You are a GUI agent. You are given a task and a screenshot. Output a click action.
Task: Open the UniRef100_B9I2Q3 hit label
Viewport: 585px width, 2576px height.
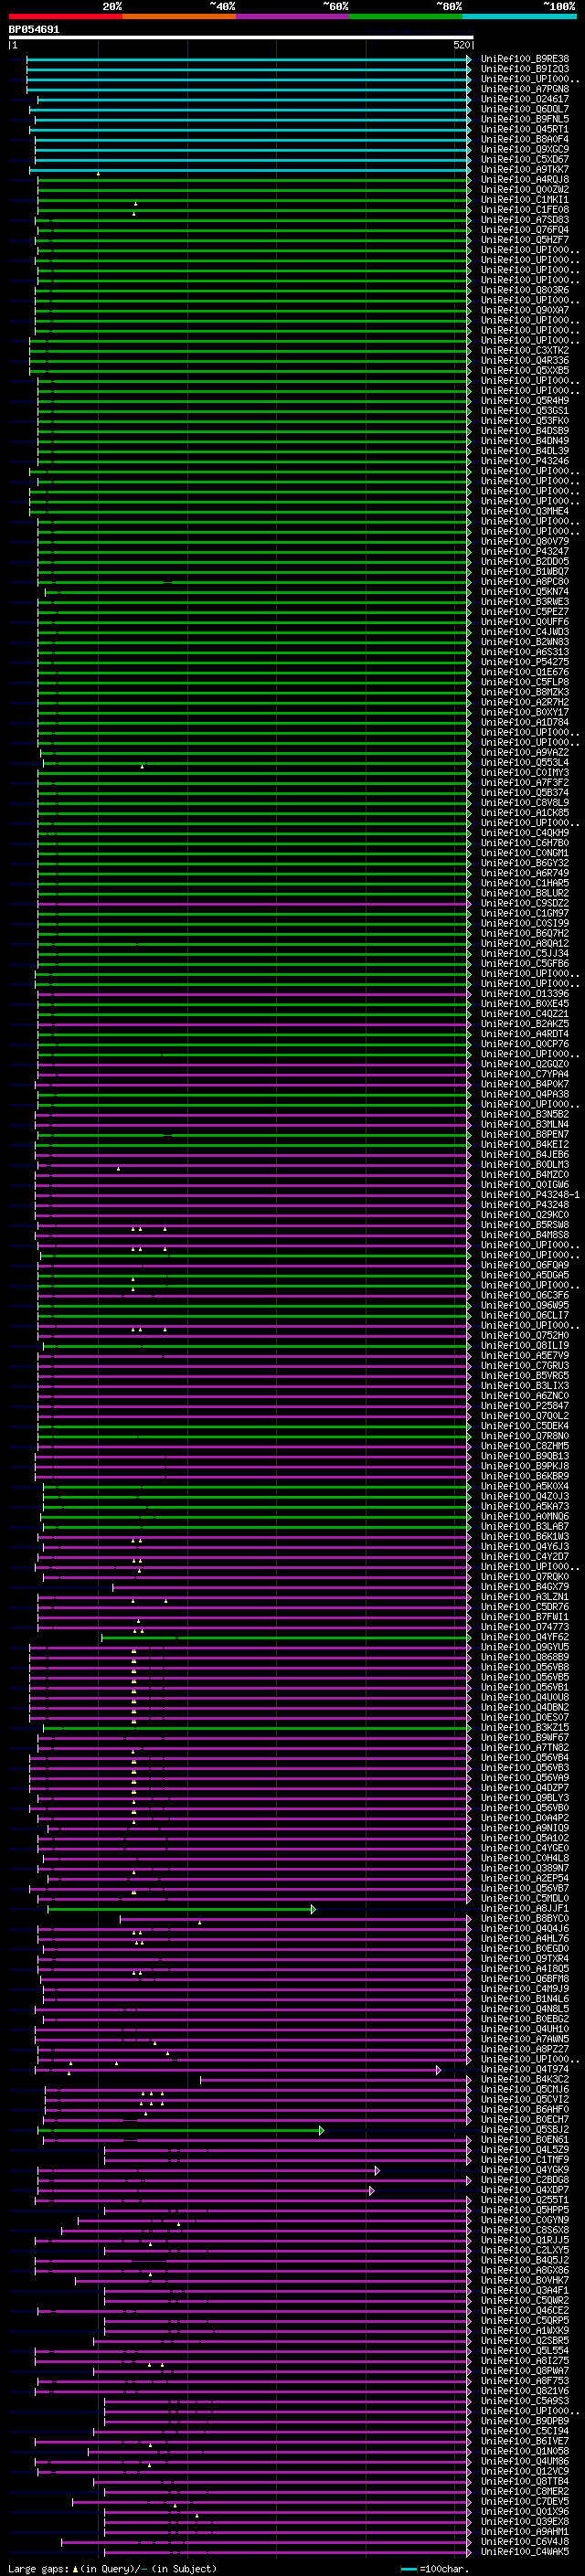[525, 69]
